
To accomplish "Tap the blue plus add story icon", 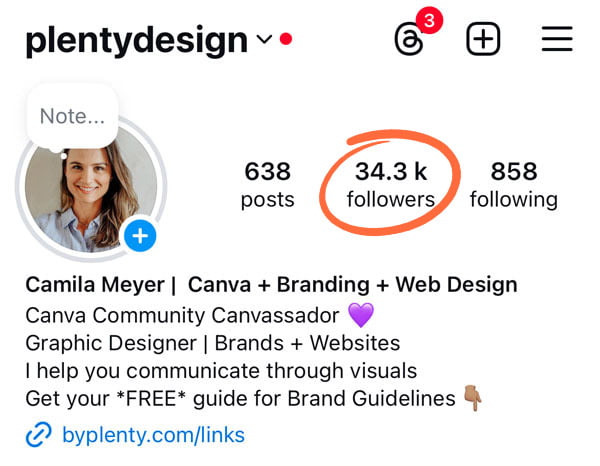I will click(140, 236).
